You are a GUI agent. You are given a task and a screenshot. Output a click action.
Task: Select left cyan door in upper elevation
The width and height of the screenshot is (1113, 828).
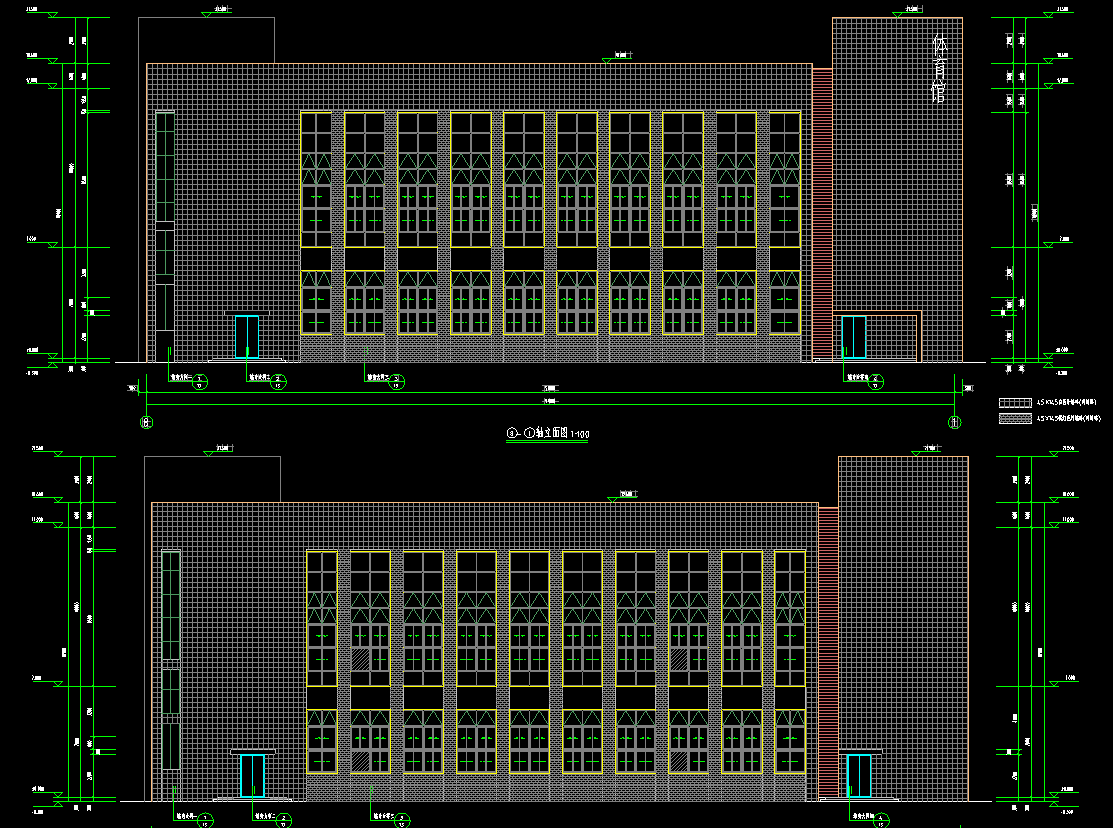[246, 336]
